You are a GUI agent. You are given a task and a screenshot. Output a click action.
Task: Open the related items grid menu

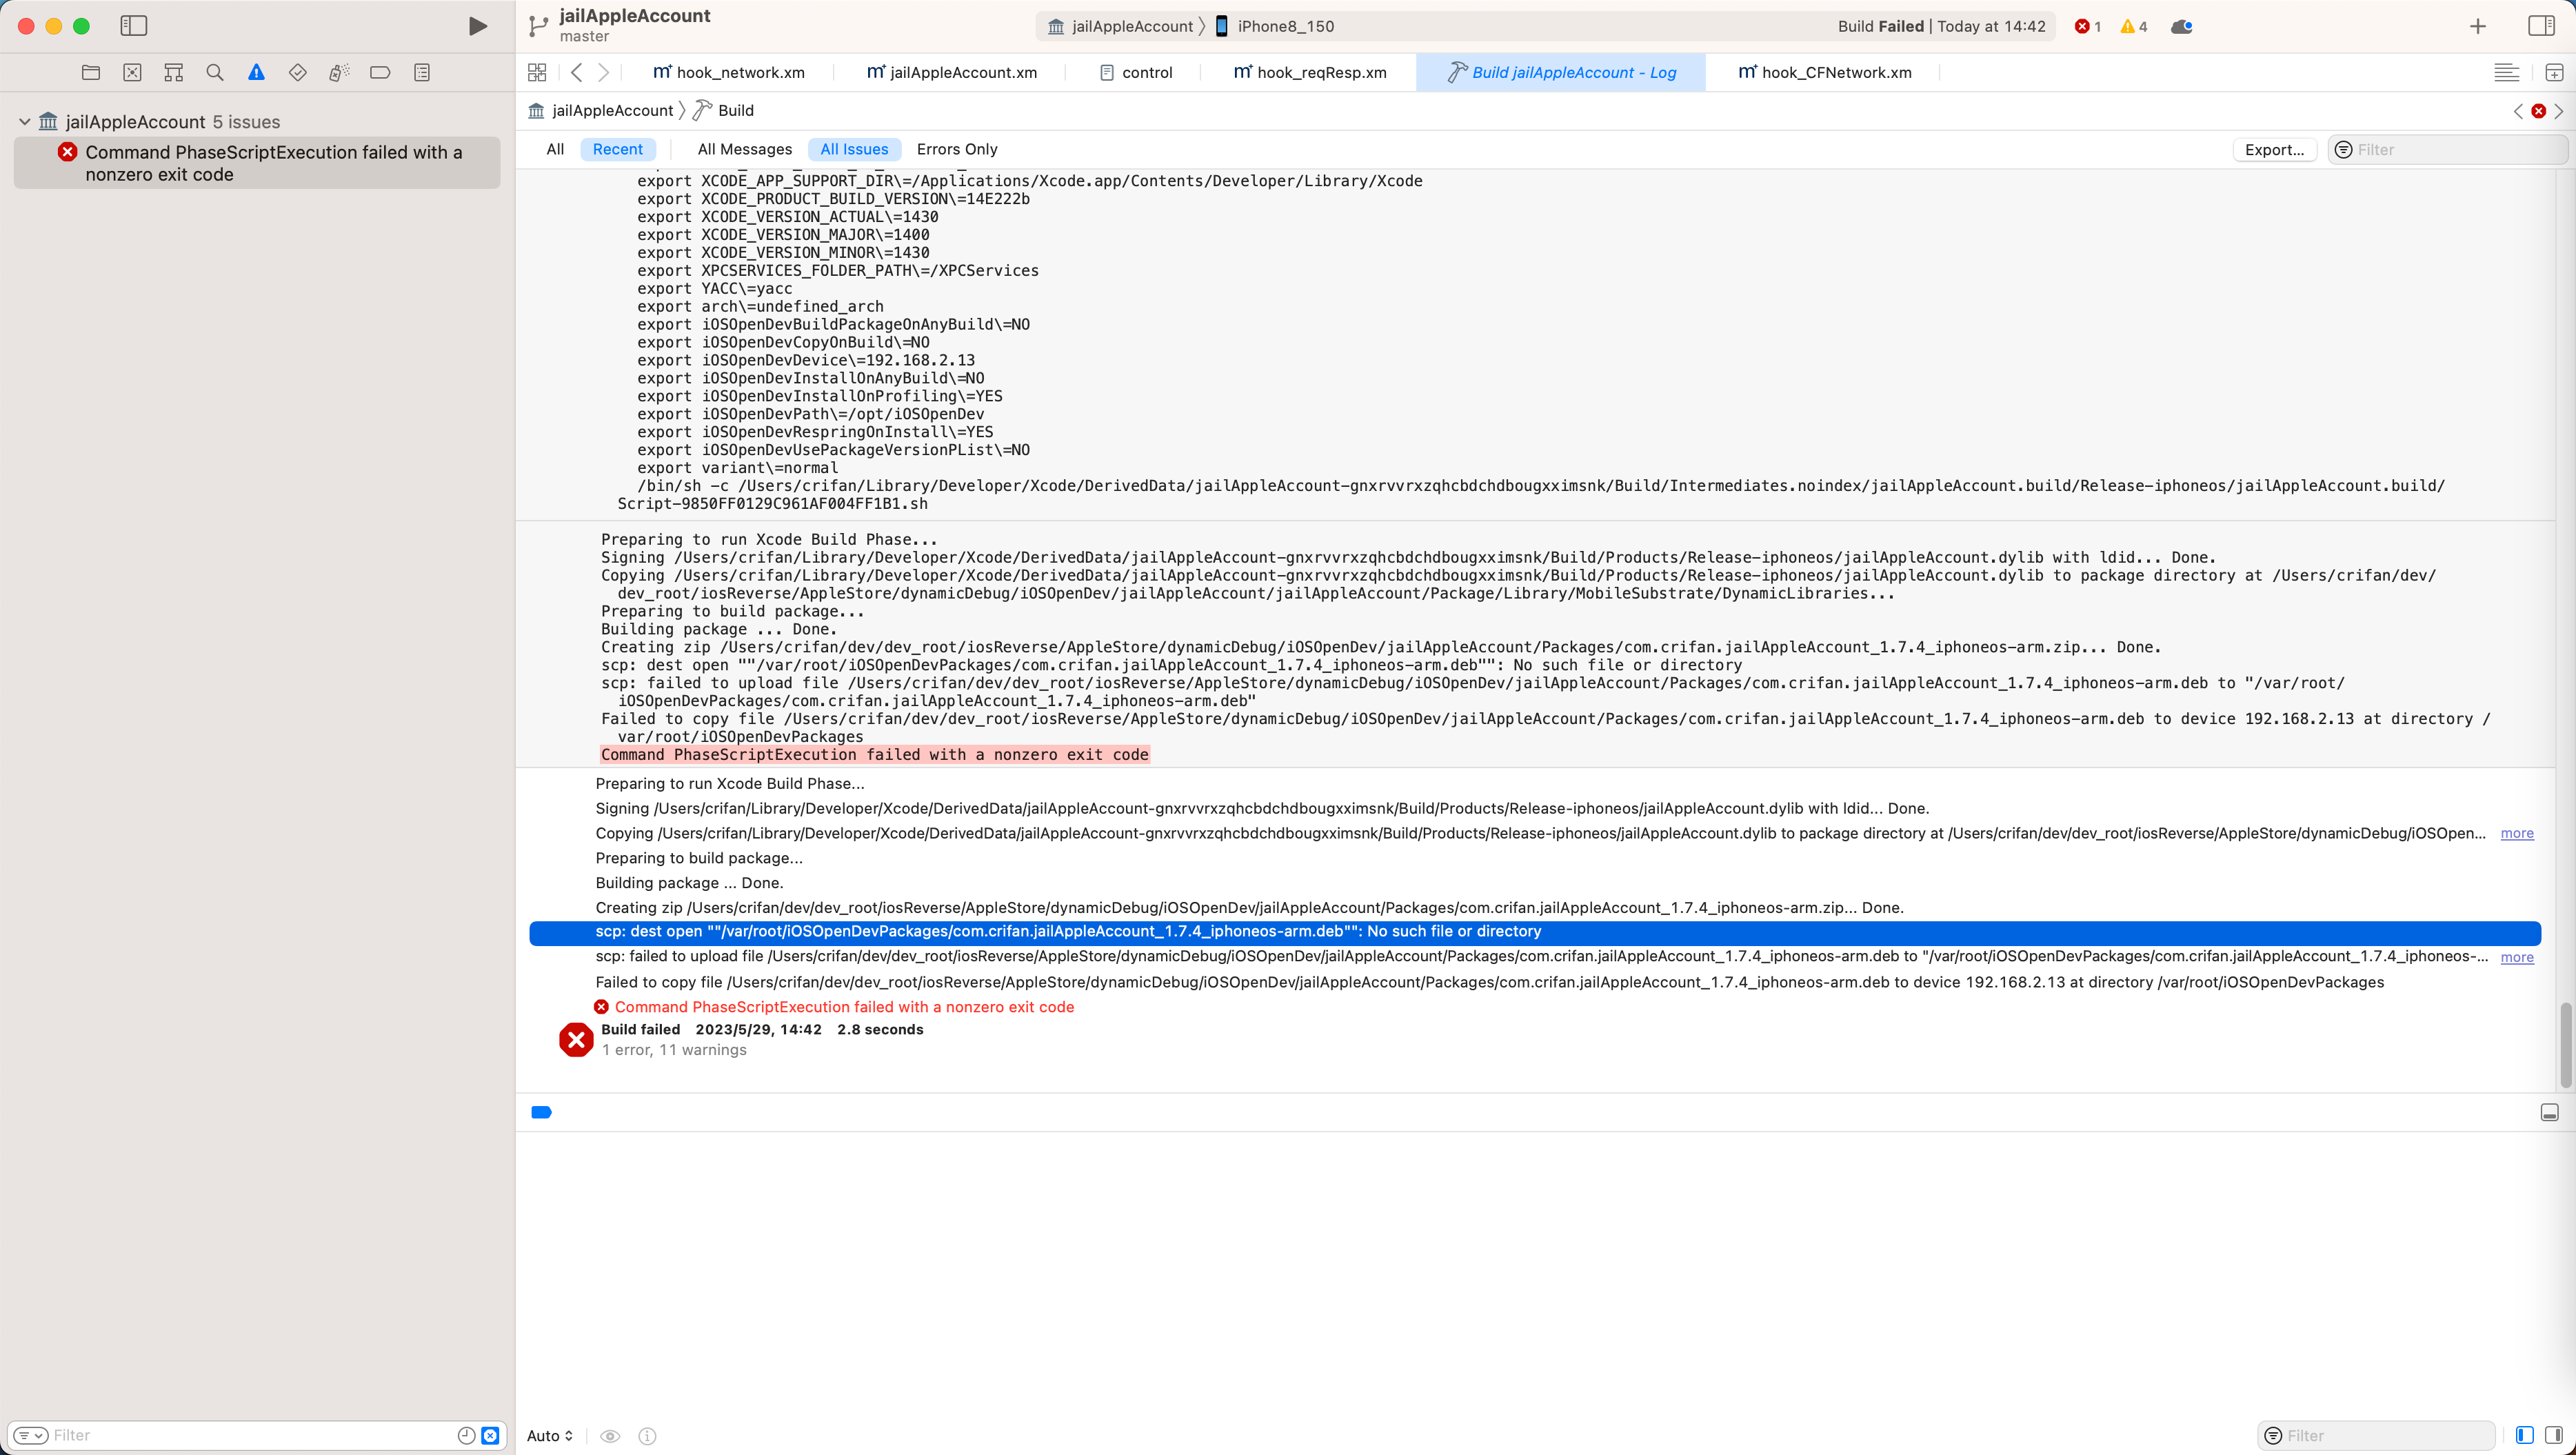tap(537, 72)
